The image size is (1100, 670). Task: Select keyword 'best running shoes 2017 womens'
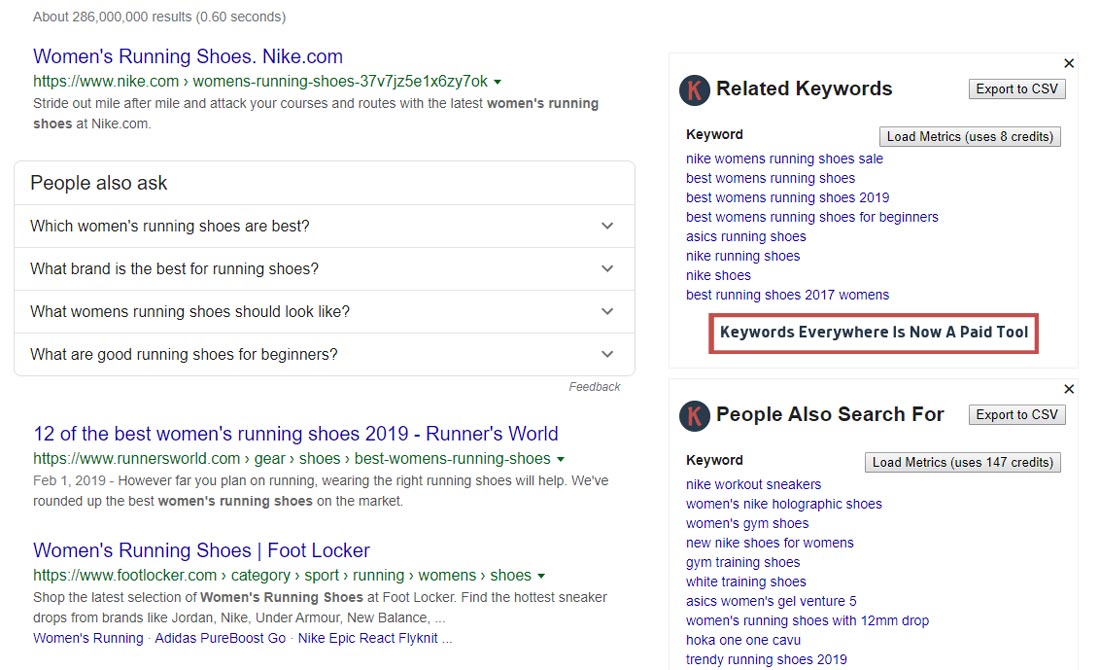pos(787,295)
